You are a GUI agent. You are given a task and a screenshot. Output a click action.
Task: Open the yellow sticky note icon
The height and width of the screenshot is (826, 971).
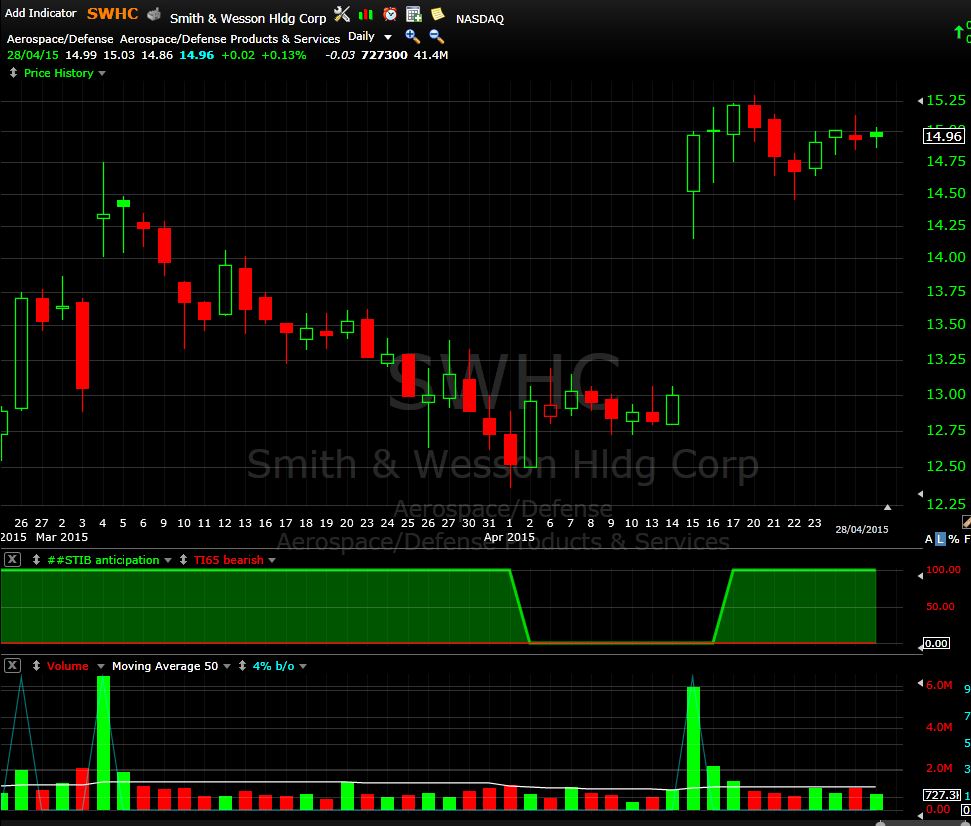click(x=438, y=14)
